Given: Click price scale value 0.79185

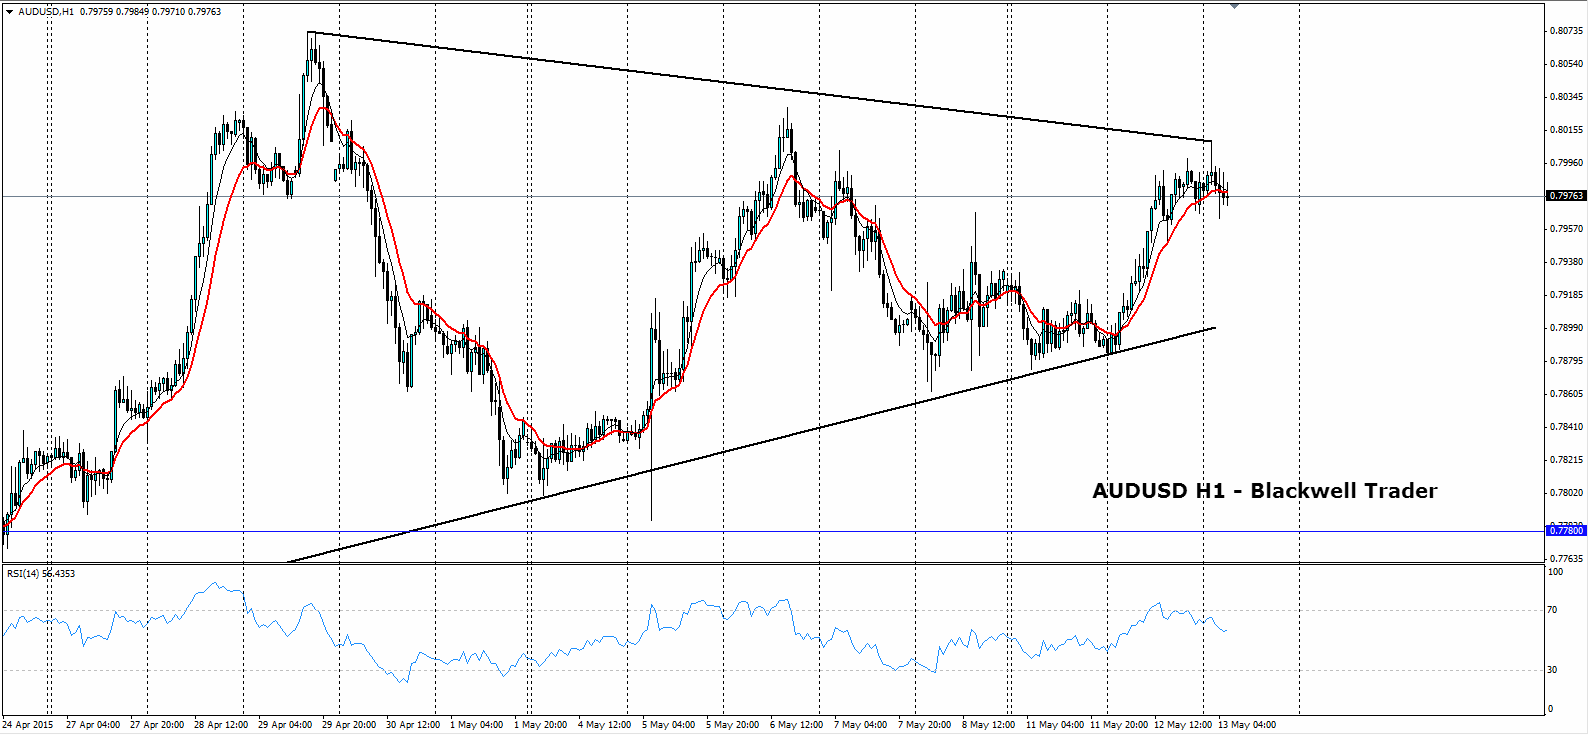Looking at the screenshot, I should pos(1566,295).
